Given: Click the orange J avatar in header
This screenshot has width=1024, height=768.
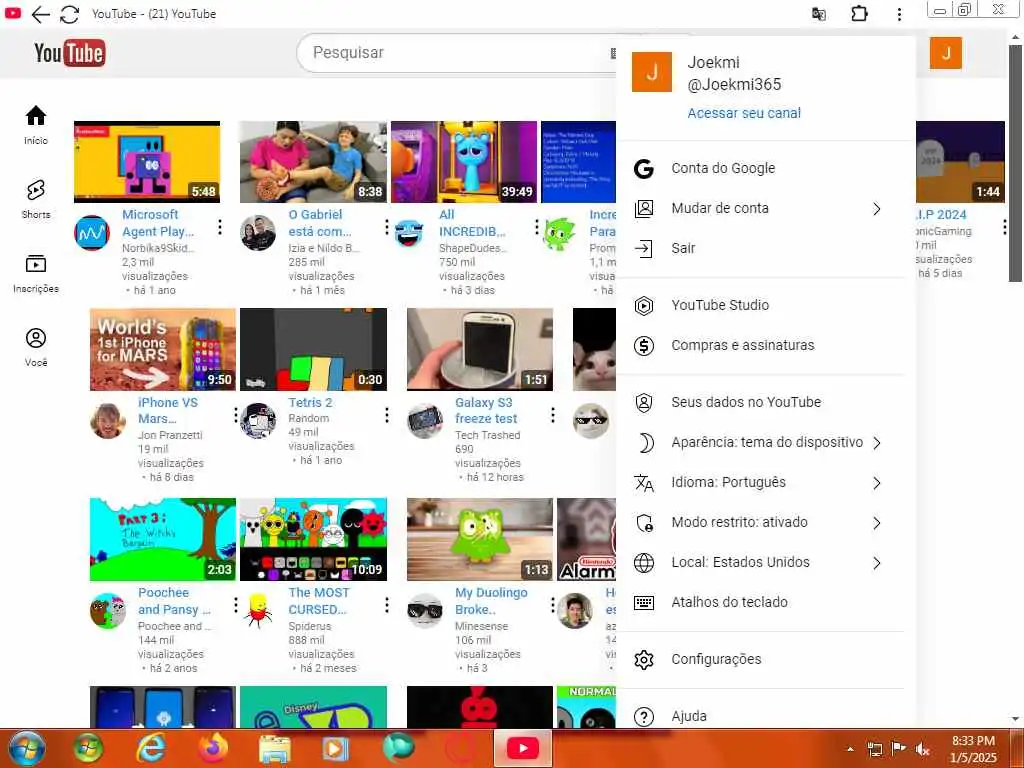Looking at the screenshot, I should [x=946, y=53].
